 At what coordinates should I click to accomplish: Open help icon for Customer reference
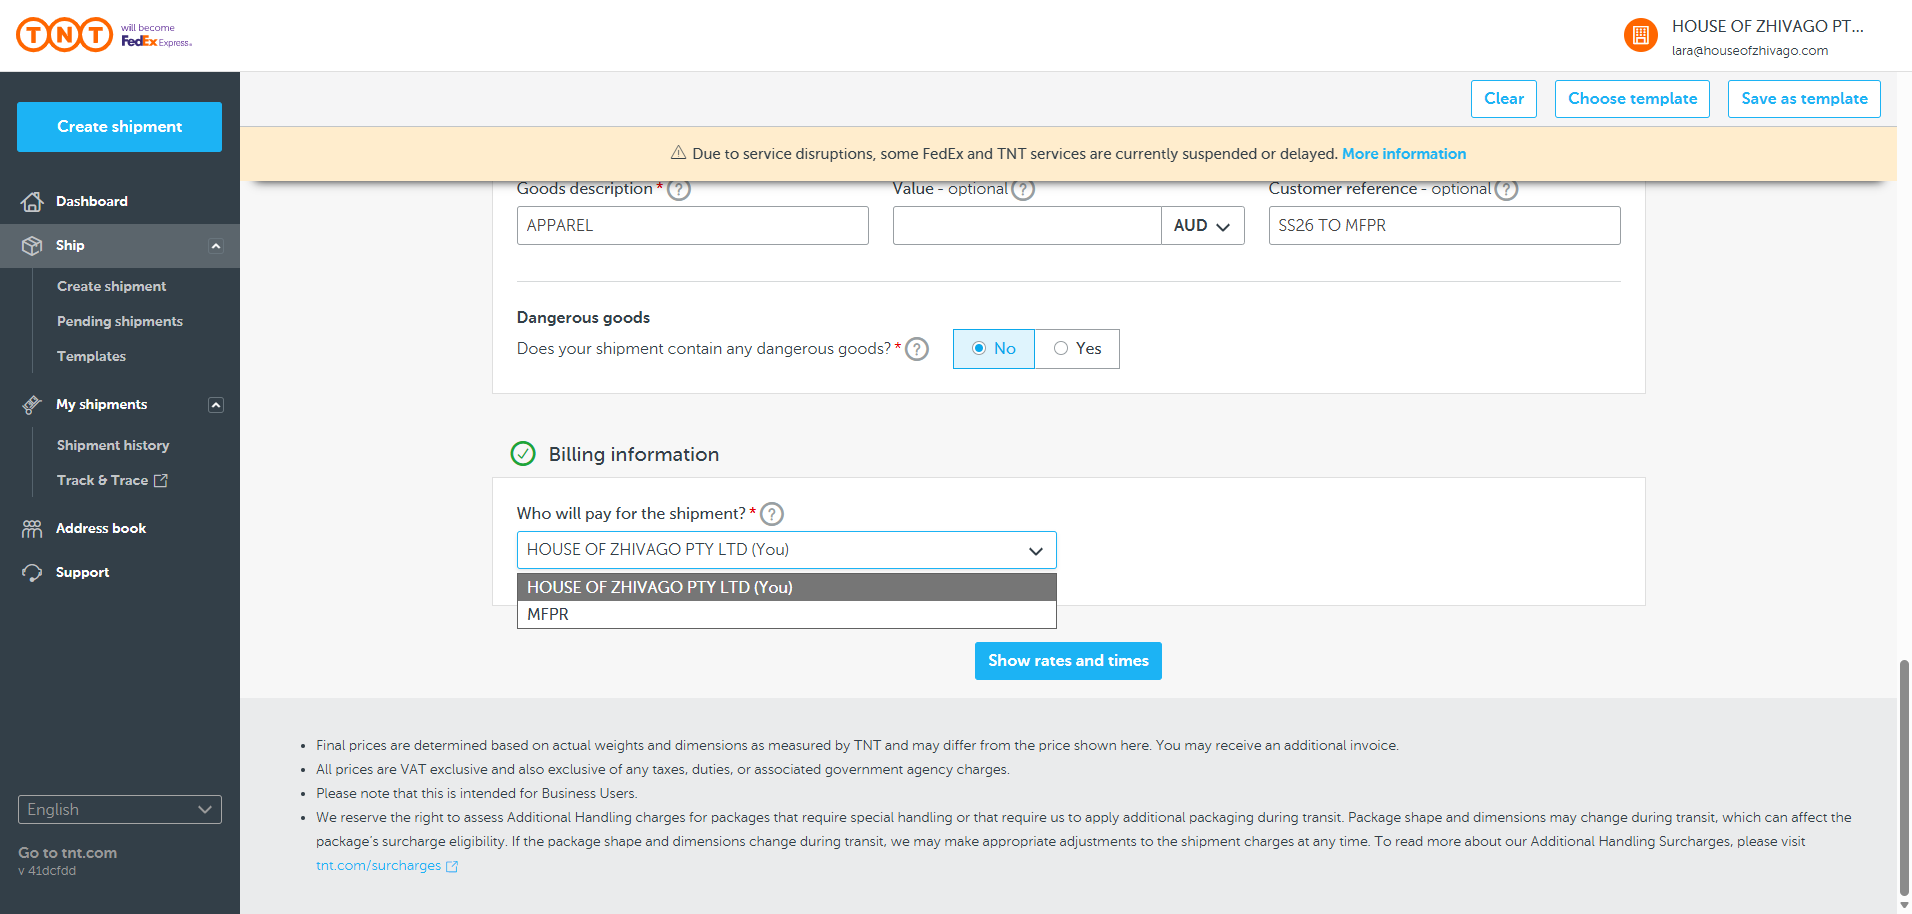point(1506,189)
